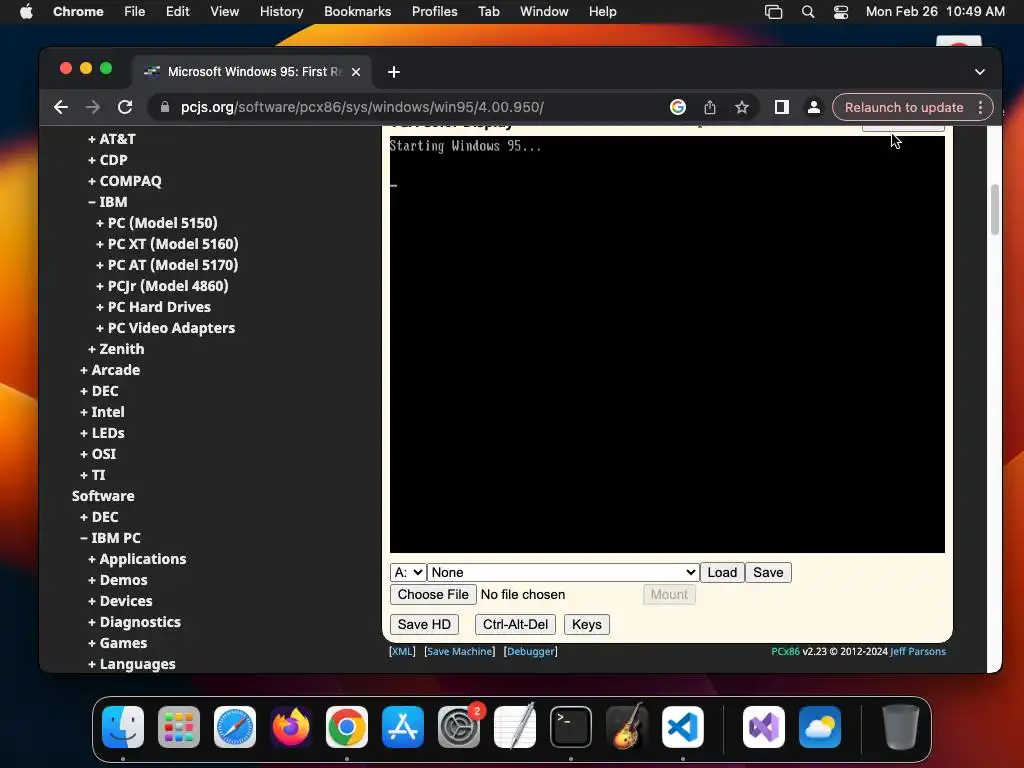
Task: Open the History menu
Action: pyautogui.click(x=281, y=12)
